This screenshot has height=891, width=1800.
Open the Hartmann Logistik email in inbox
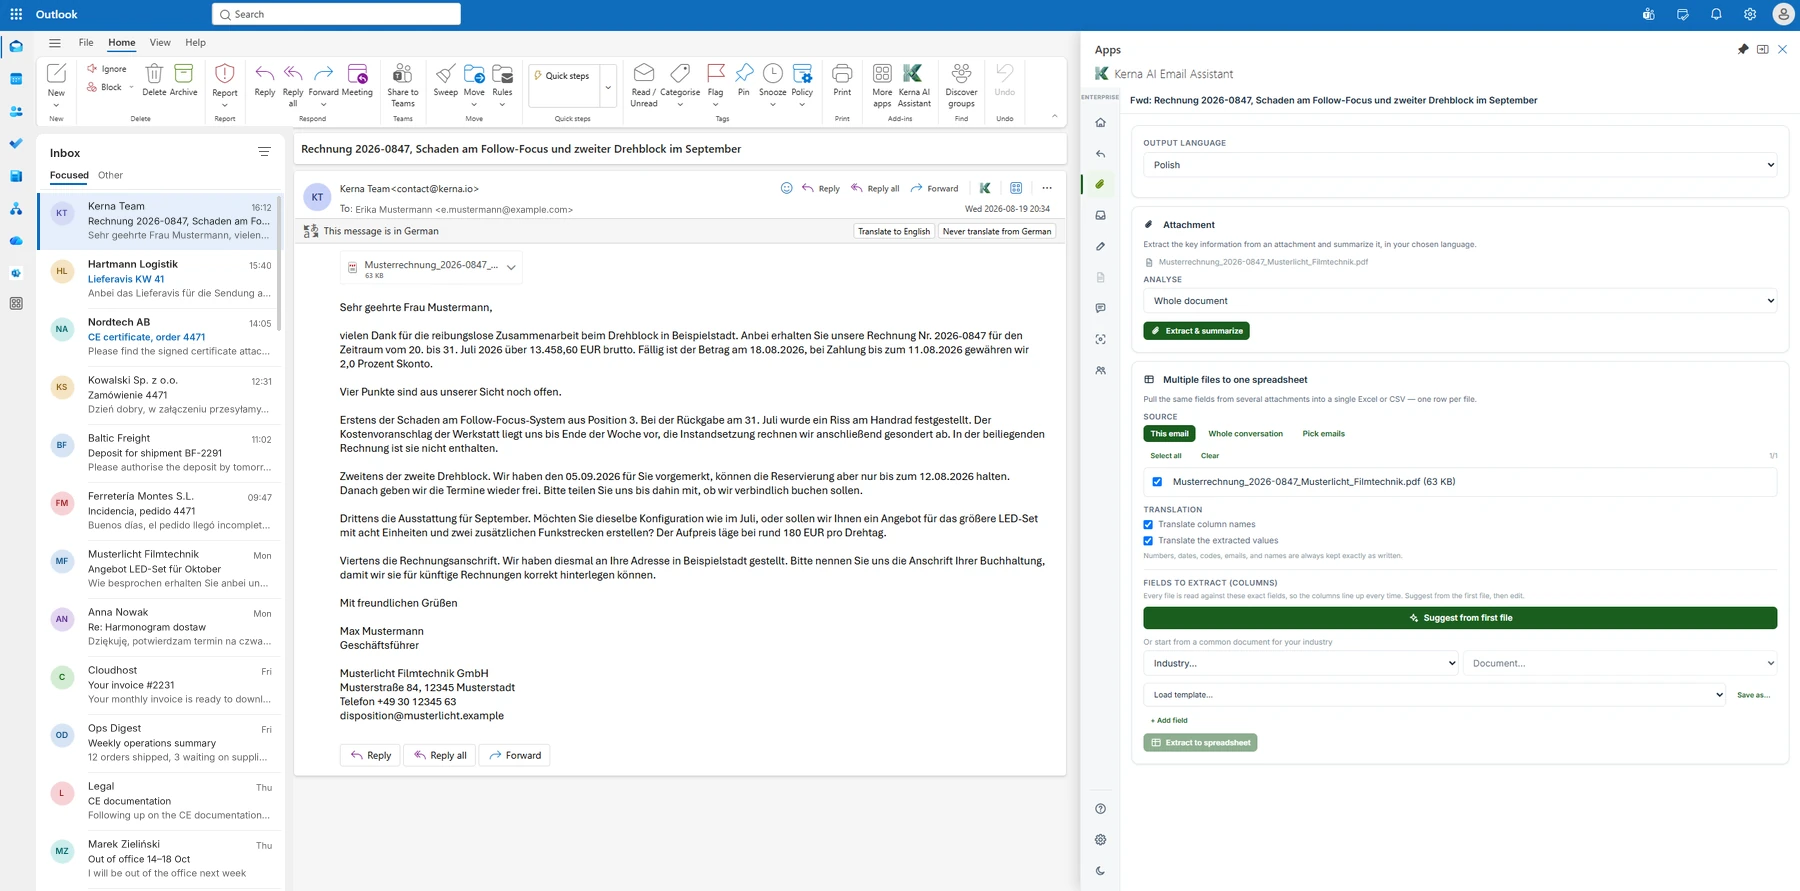pos(160,279)
